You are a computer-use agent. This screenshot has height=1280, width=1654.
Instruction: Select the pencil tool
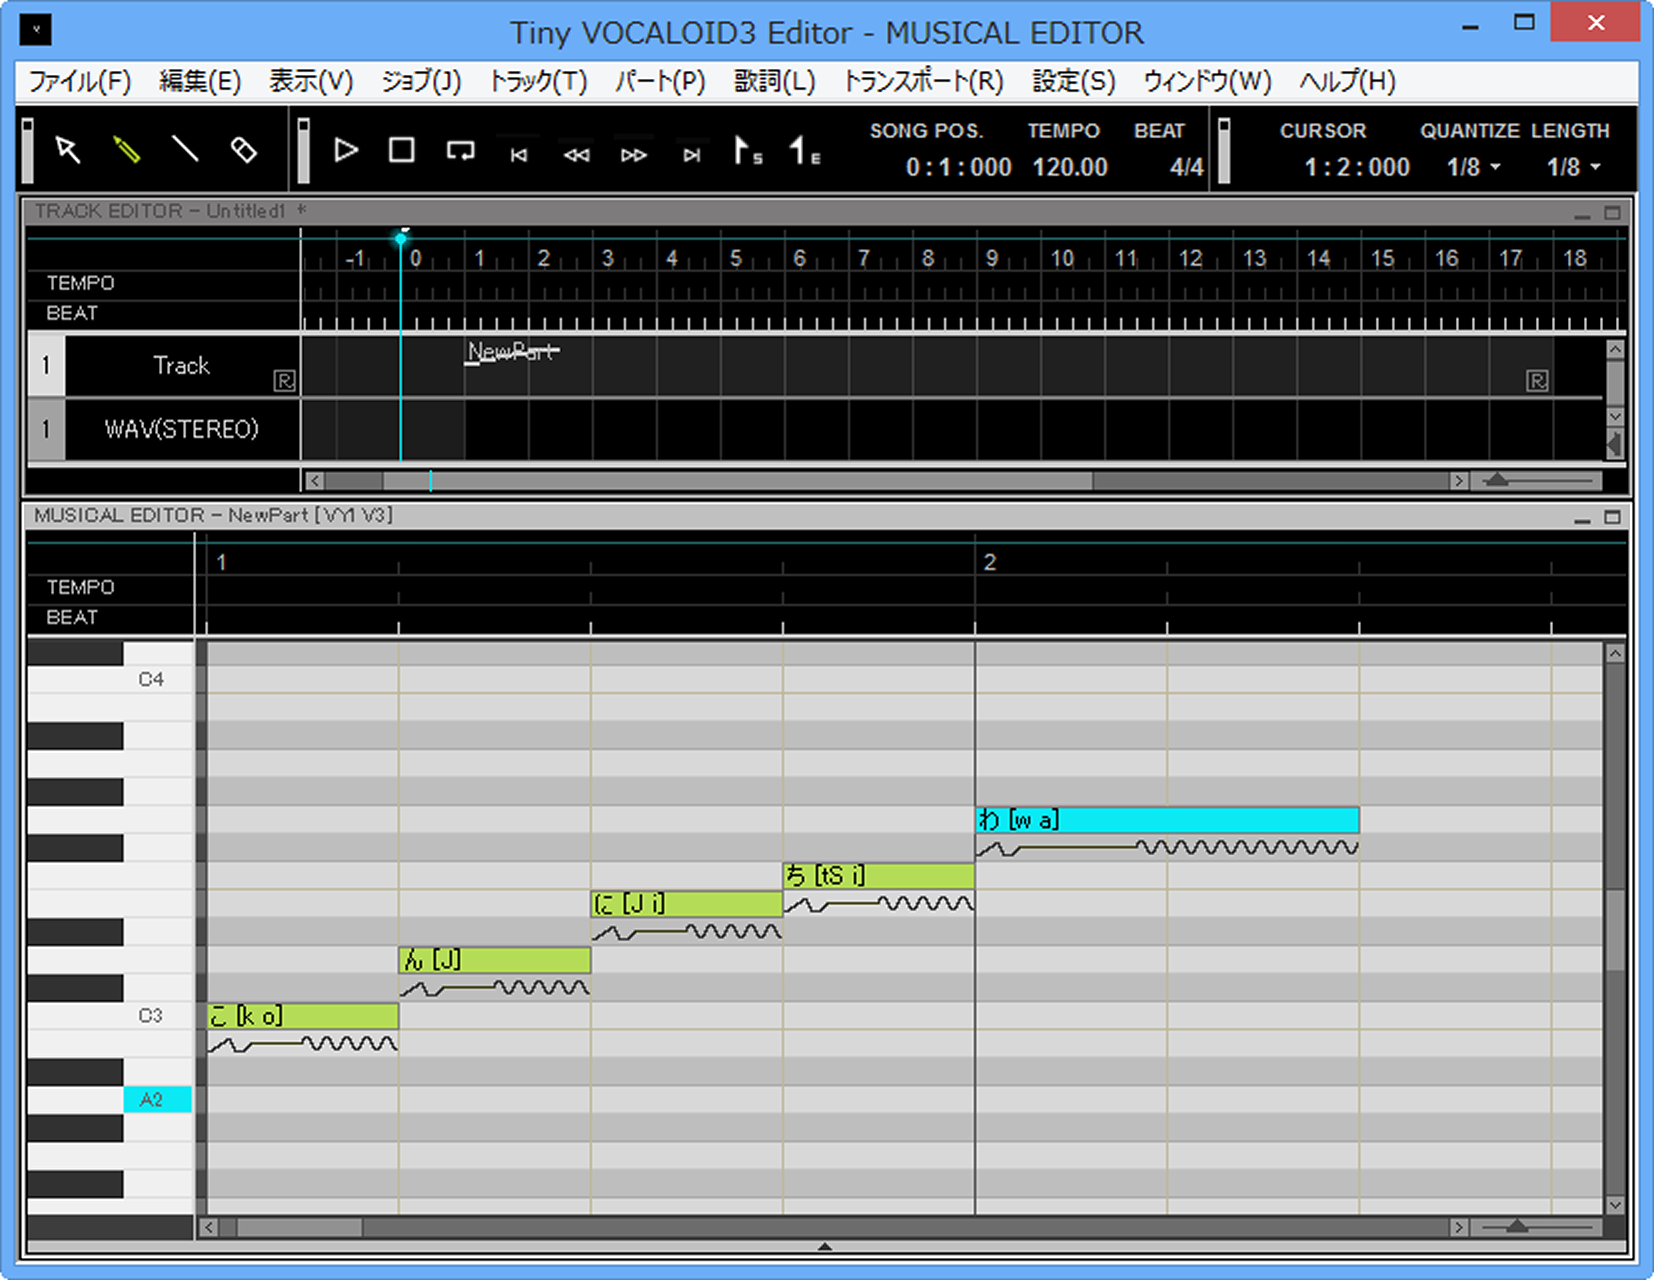click(x=126, y=150)
